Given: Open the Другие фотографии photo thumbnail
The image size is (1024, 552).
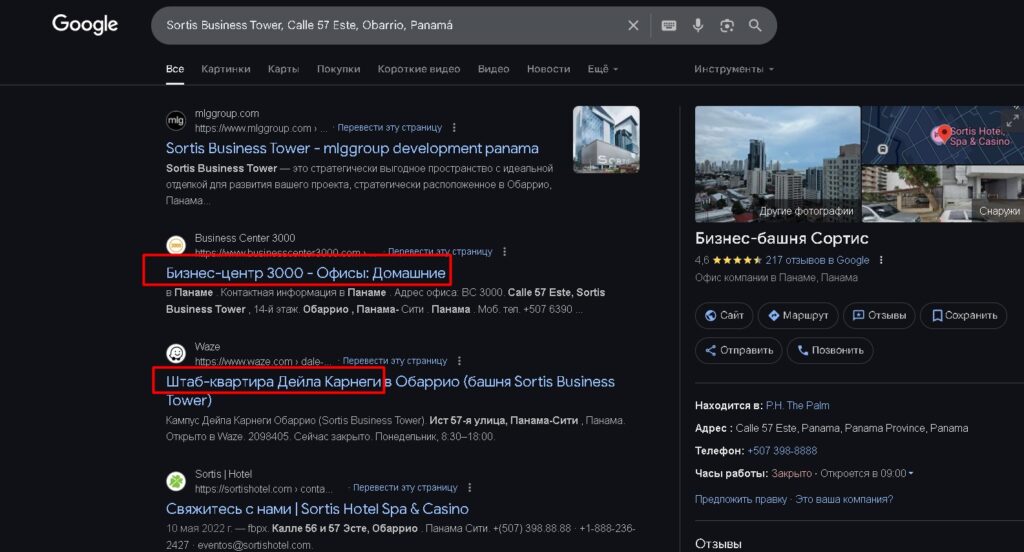Looking at the screenshot, I should tap(777, 164).
